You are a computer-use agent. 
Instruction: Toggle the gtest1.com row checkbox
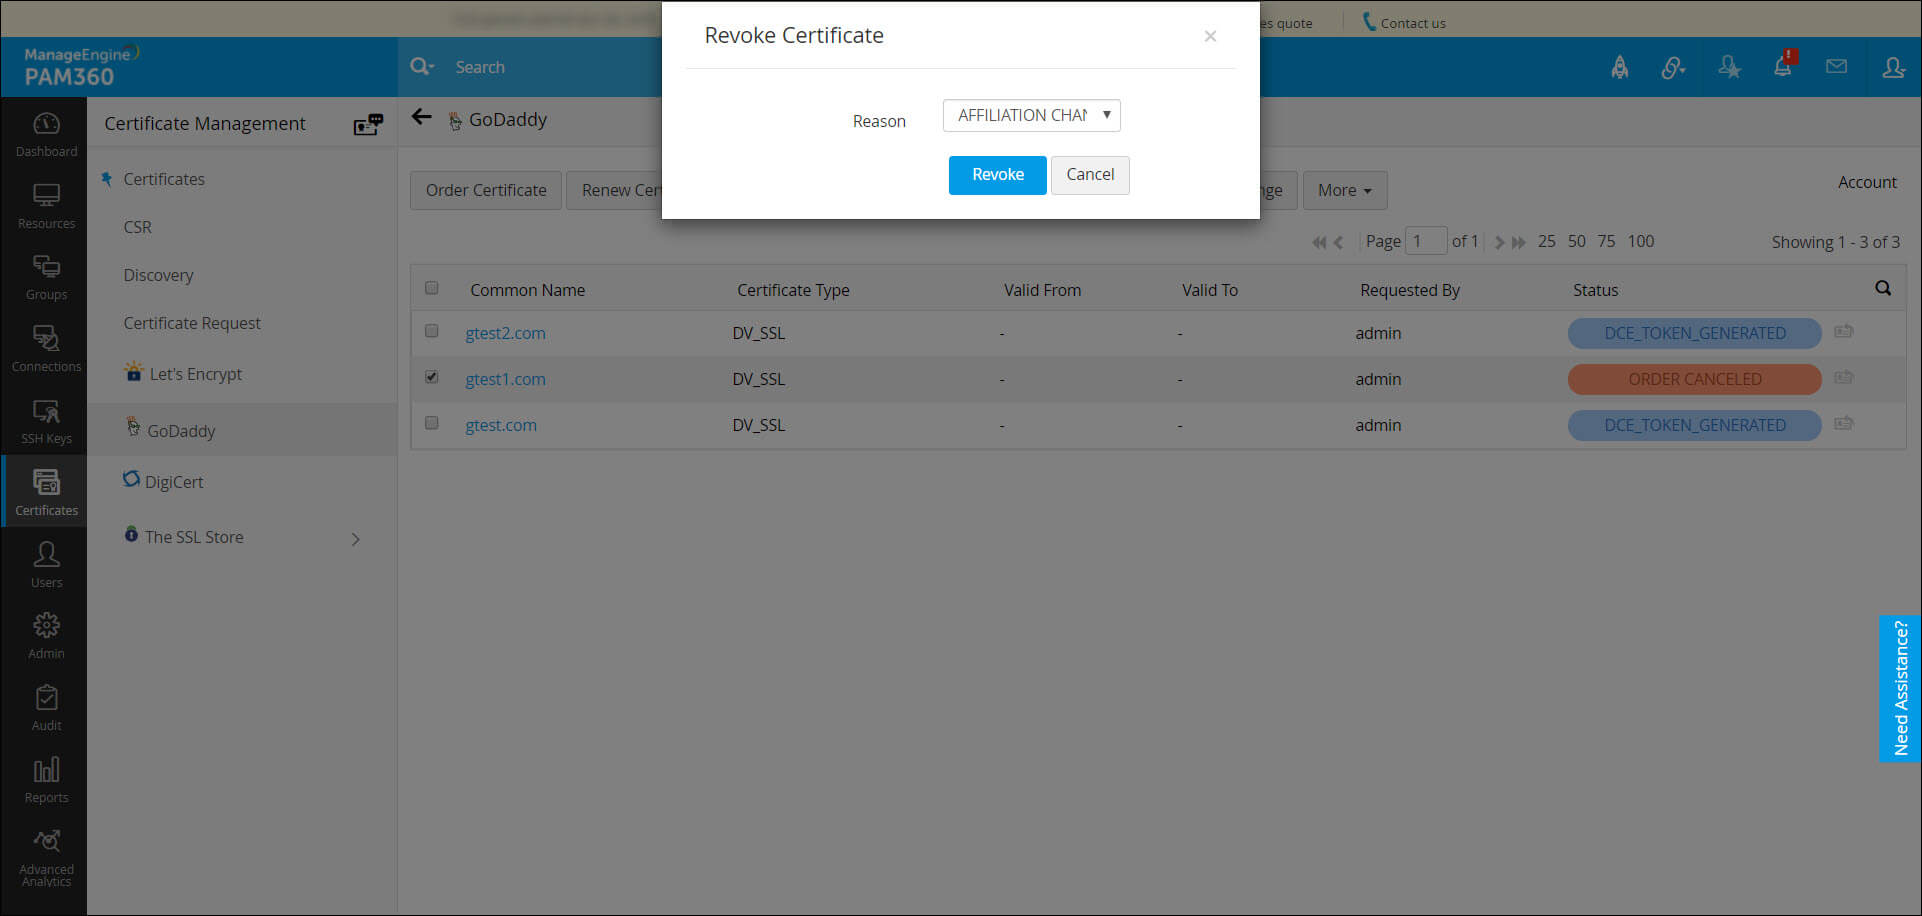432,378
